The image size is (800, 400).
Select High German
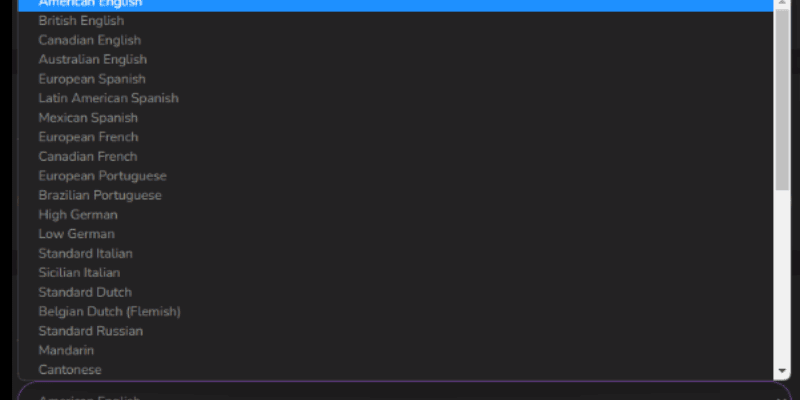click(x=395, y=215)
